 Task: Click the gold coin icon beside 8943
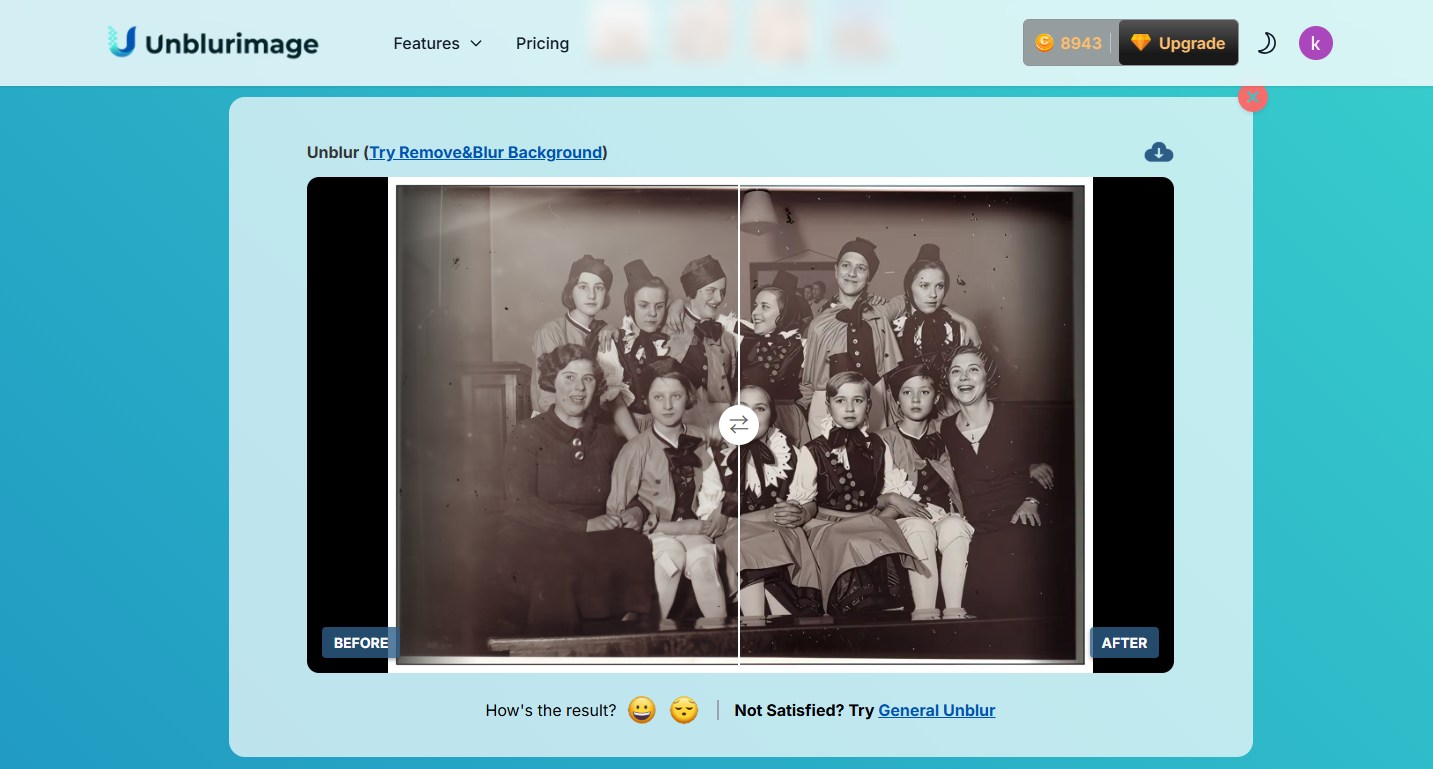1044,43
